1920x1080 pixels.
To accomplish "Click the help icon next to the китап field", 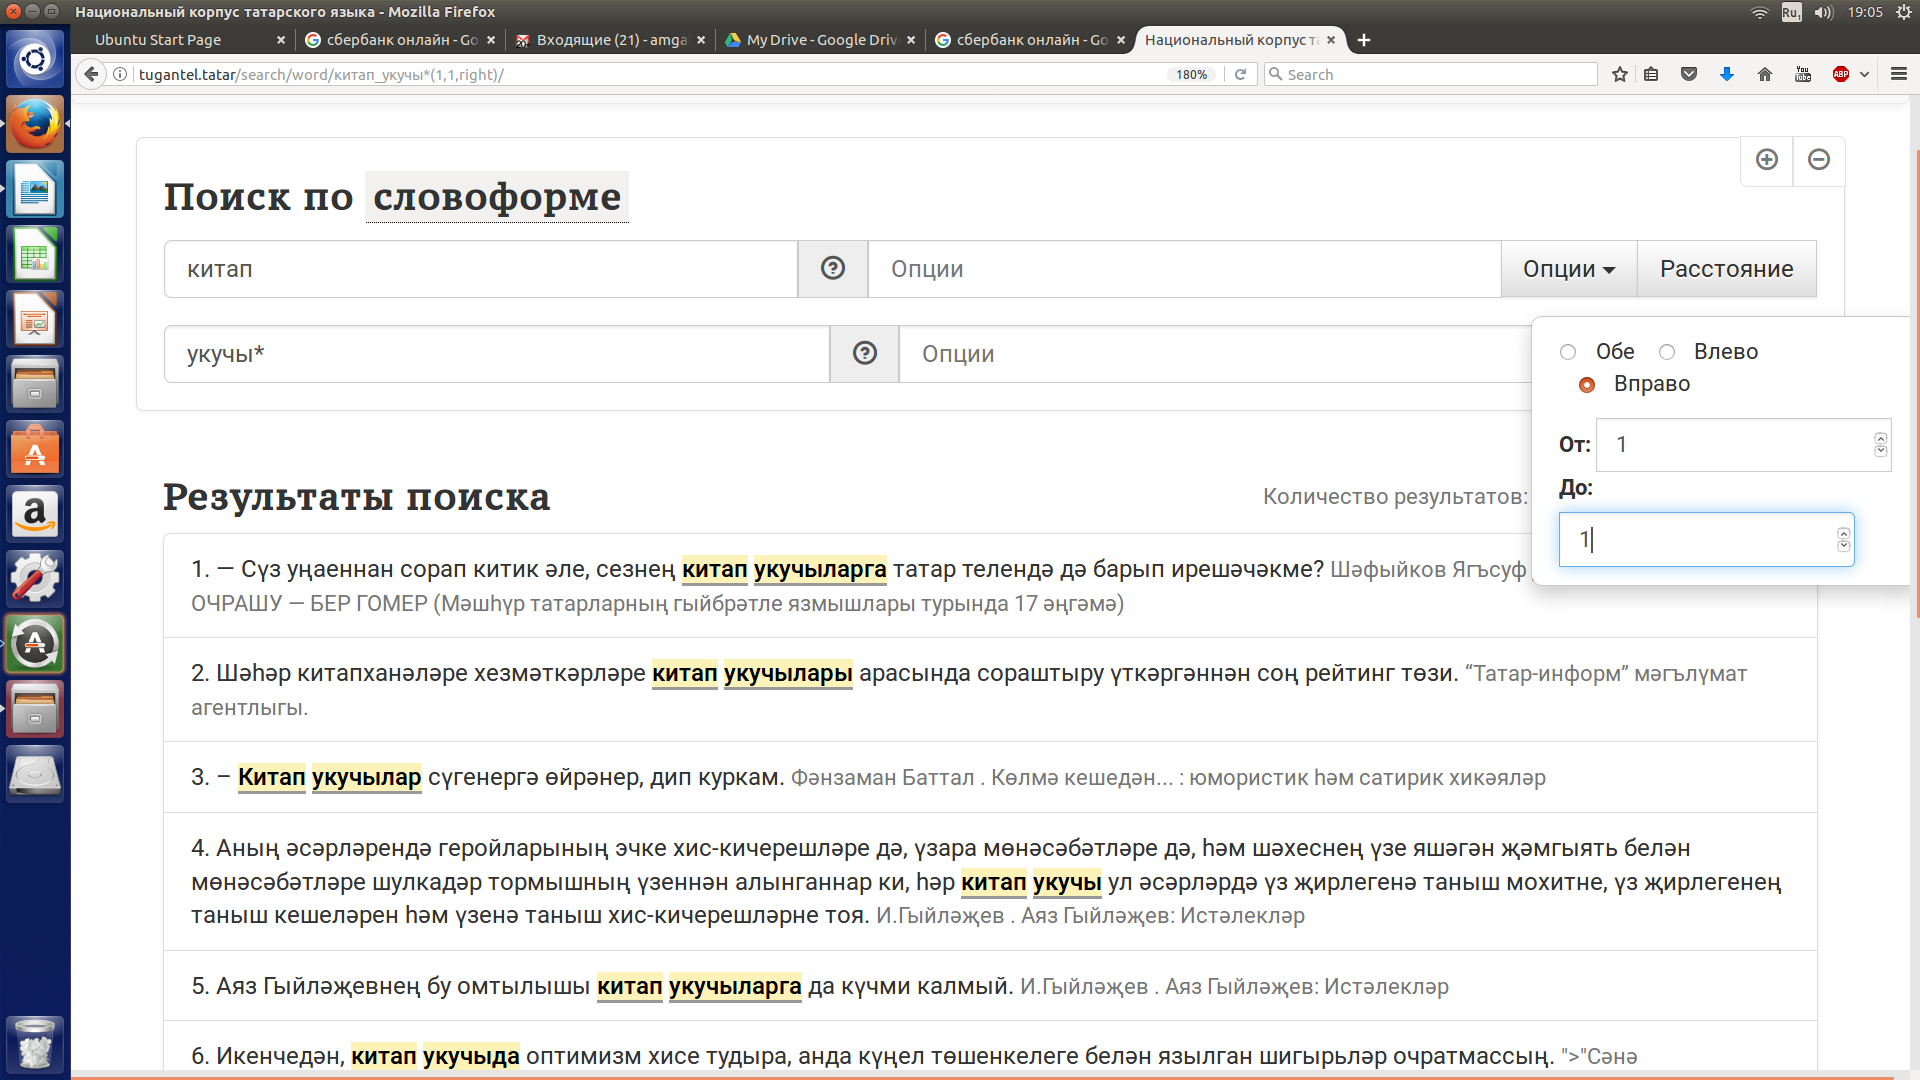I will 832,268.
